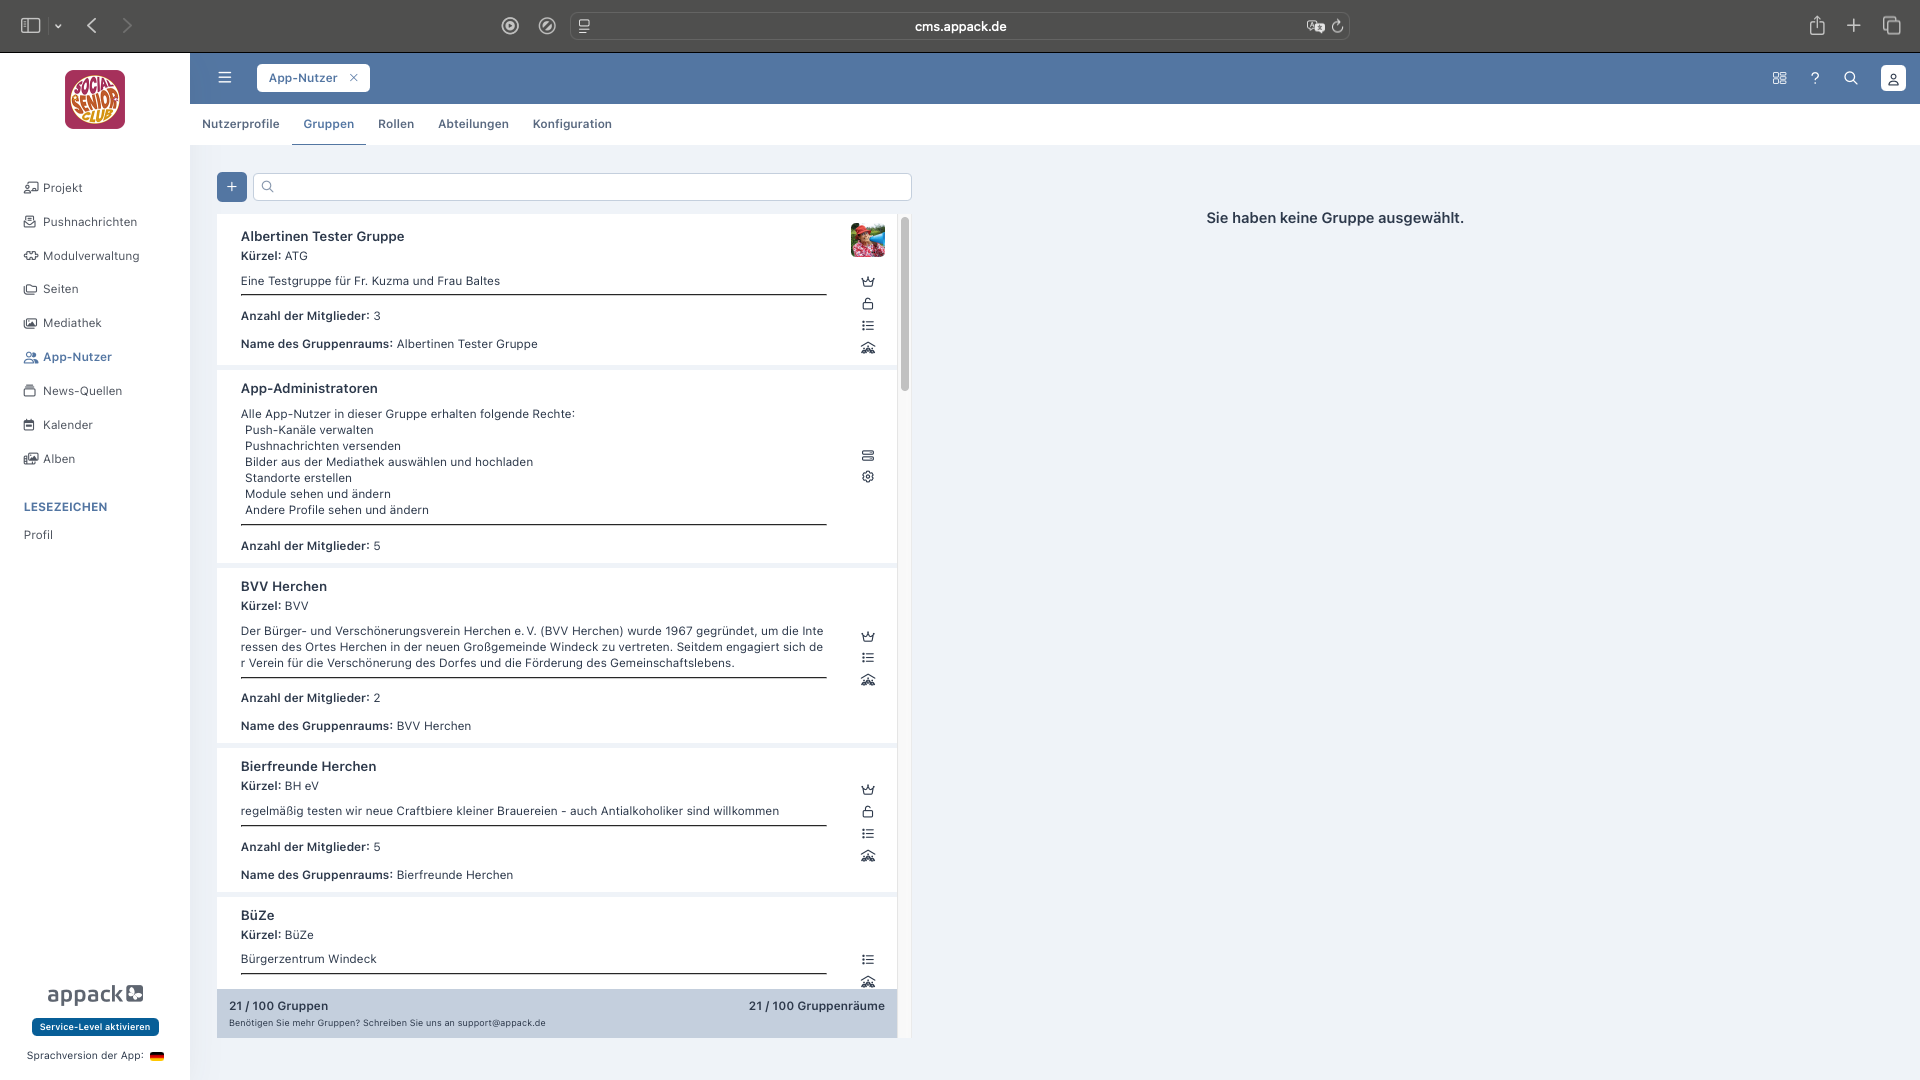1920x1080 pixels.
Task: Click the stacked bars icon on App-Administratoren
Action: [x=868, y=455]
